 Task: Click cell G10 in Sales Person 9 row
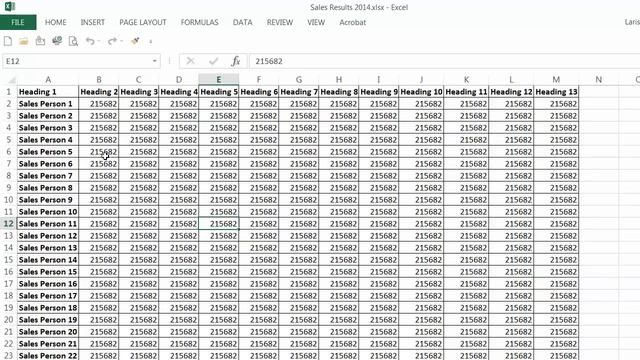click(299, 200)
